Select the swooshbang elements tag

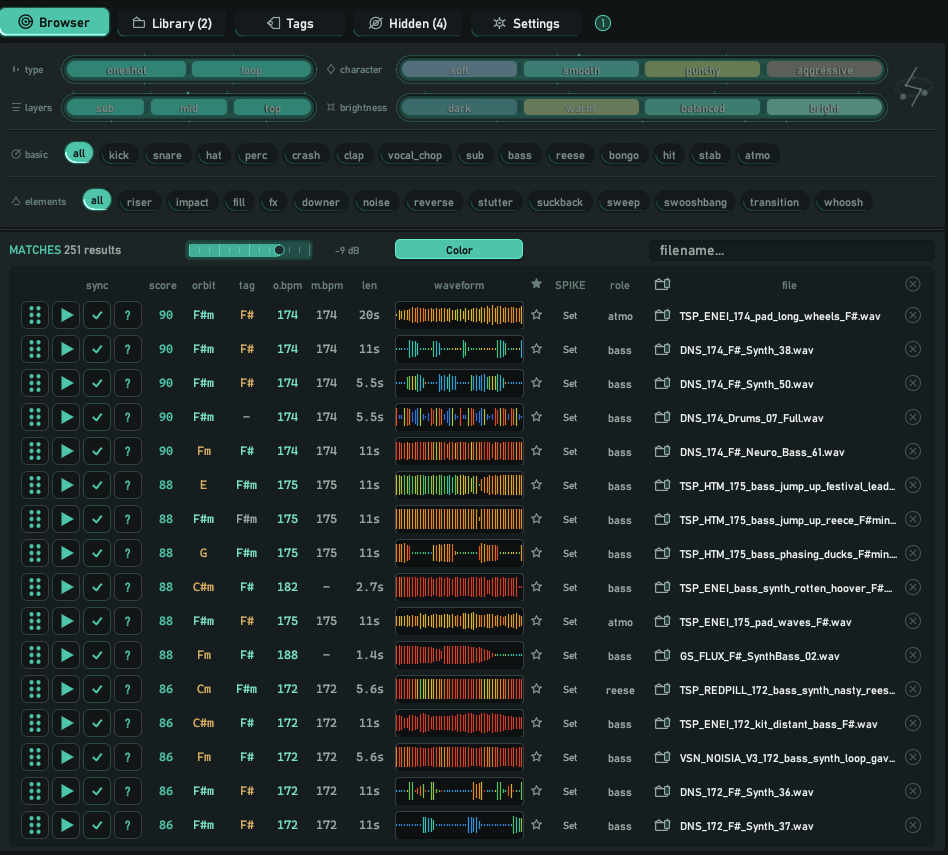click(x=695, y=202)
